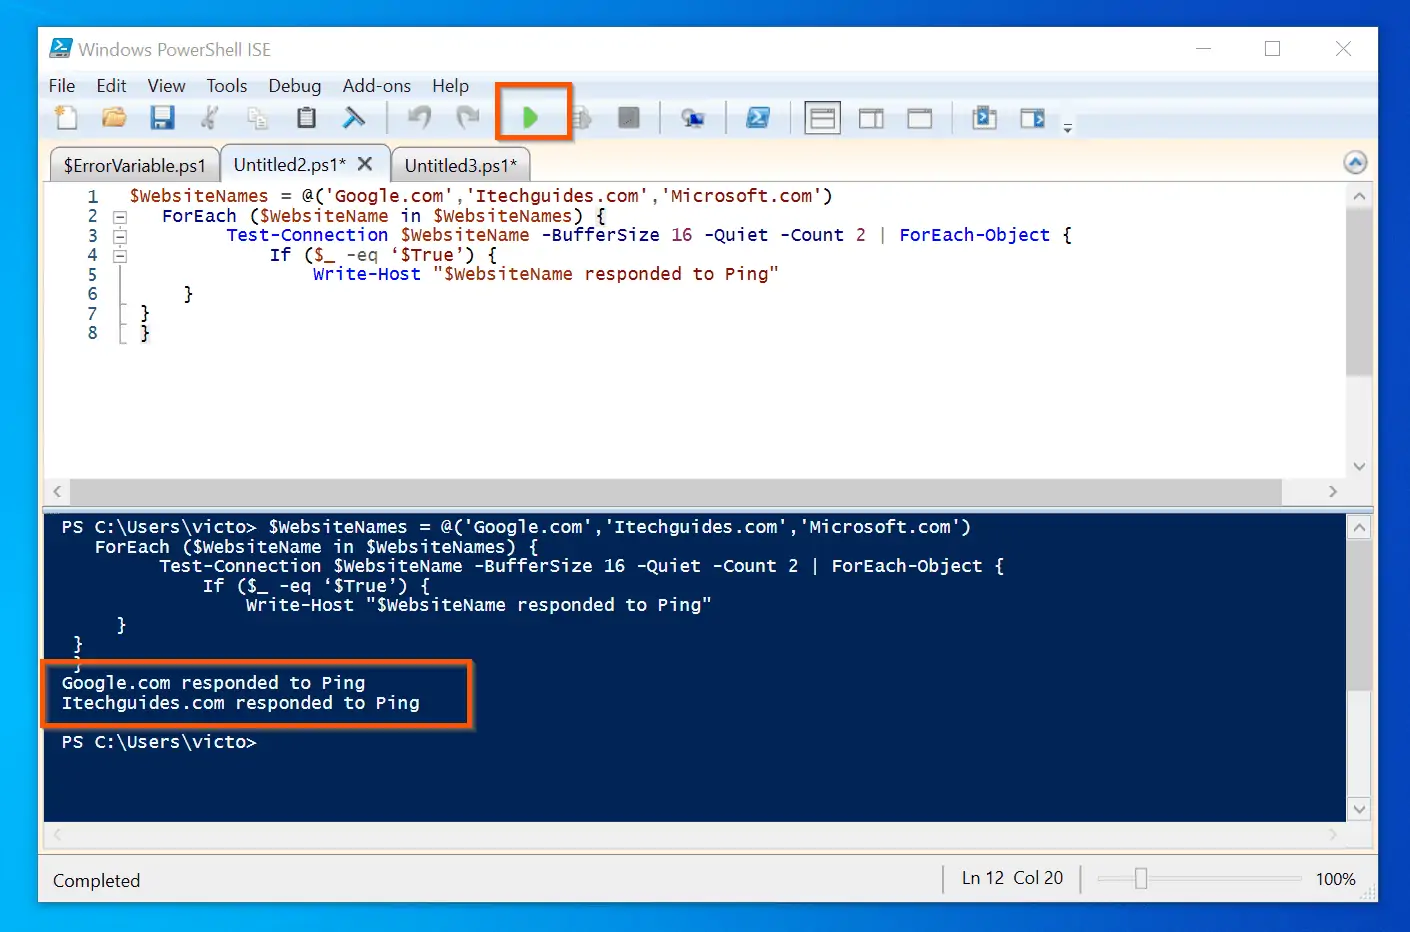This screenshot has height=932, width=1410.
Task: Show script pane on top layout icon
Action: [822, 118]
